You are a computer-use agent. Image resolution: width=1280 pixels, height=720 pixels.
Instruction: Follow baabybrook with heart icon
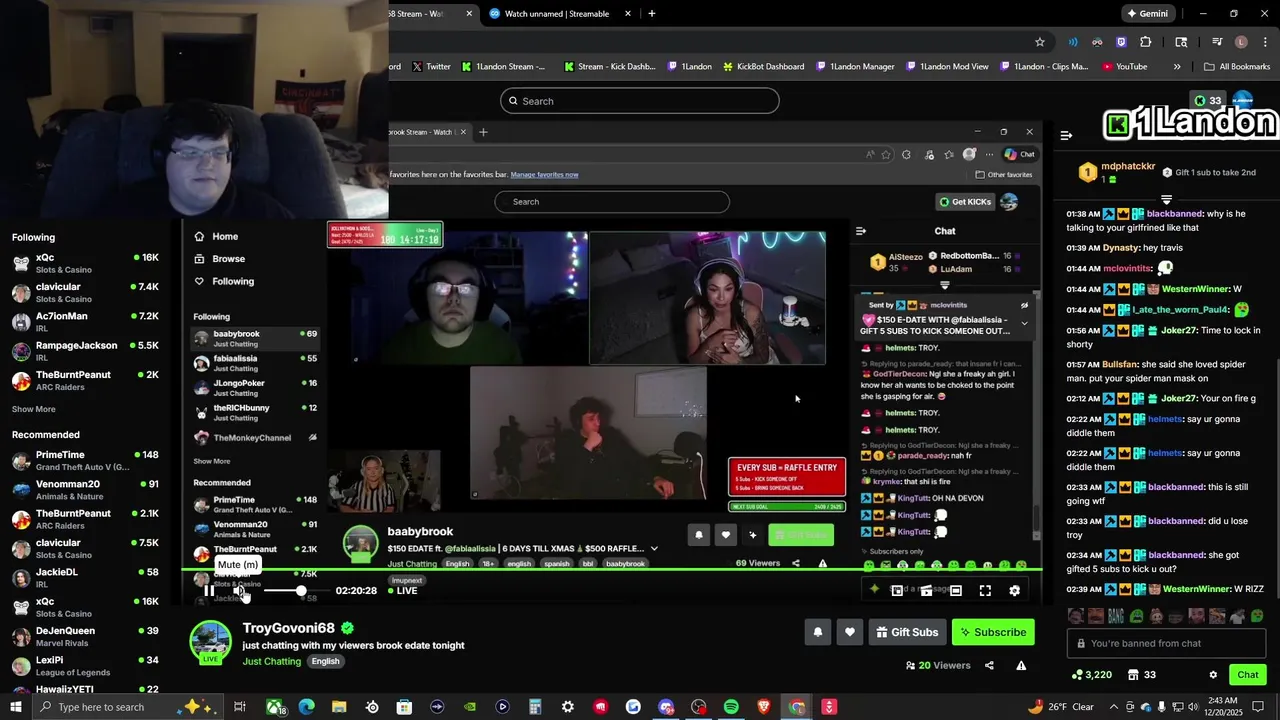(726, 535)
